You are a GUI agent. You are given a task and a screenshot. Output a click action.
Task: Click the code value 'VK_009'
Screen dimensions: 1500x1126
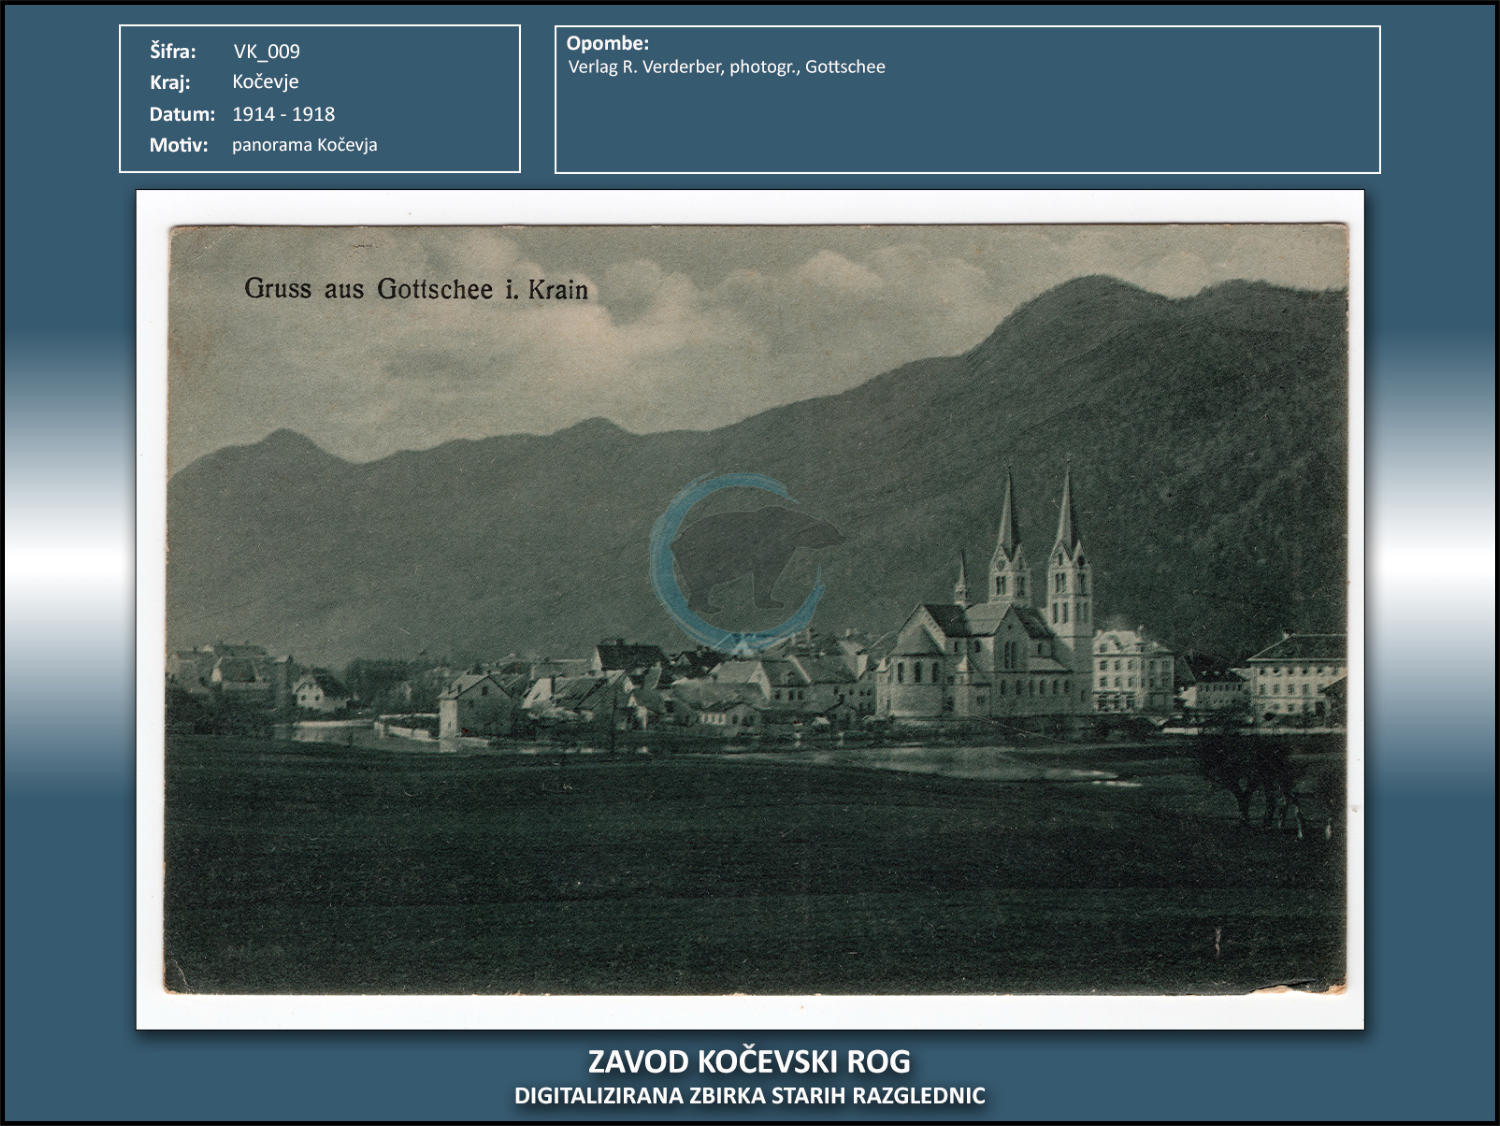[266, 51]
